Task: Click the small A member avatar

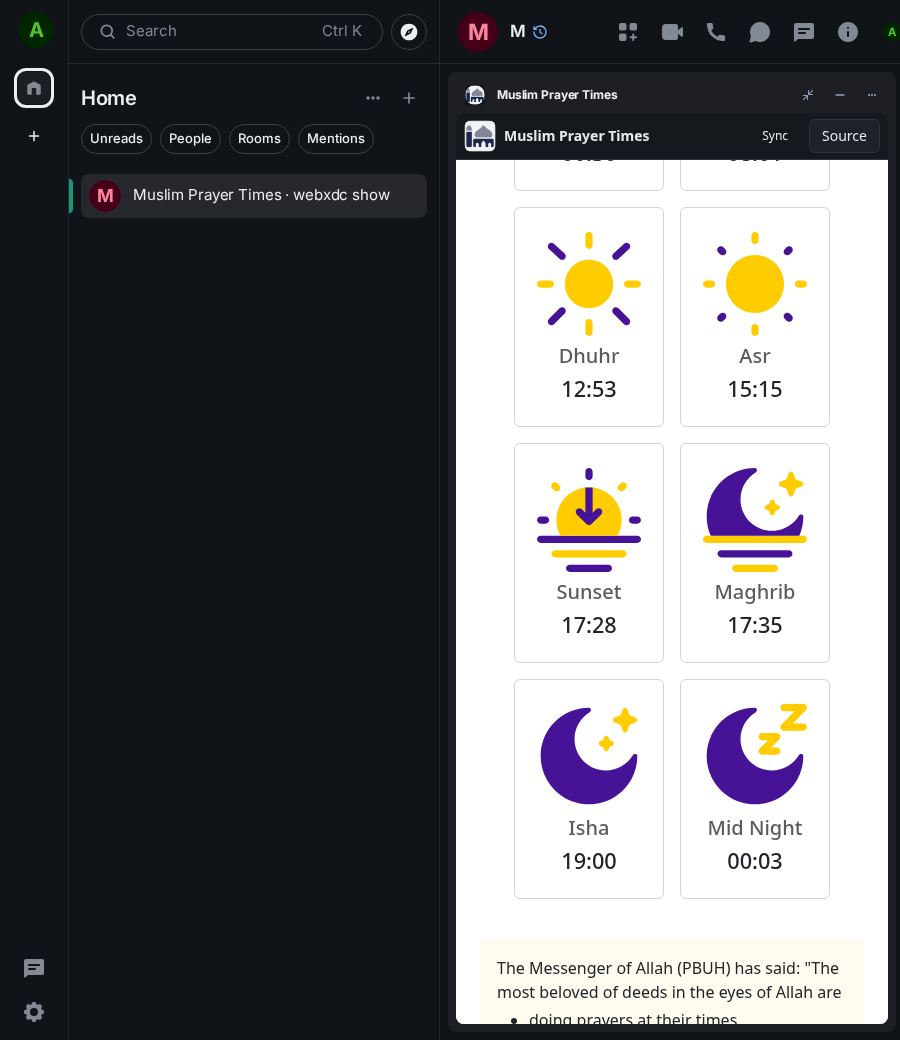Action: click(891, 32)
